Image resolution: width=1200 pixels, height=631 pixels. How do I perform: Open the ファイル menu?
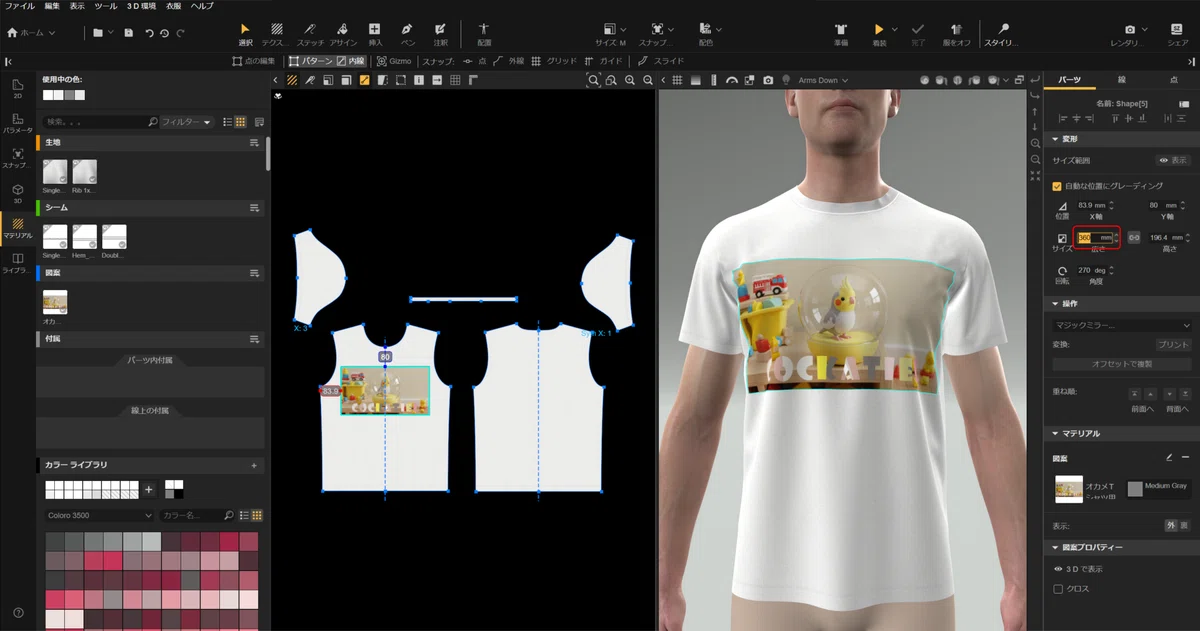coord(20,6)
